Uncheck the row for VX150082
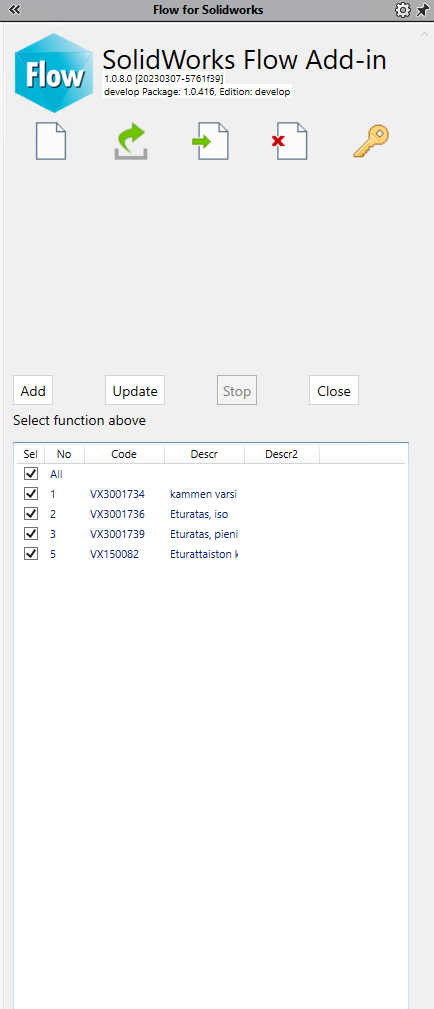Screen dimensions: 434x1009 tap(30, 553)
